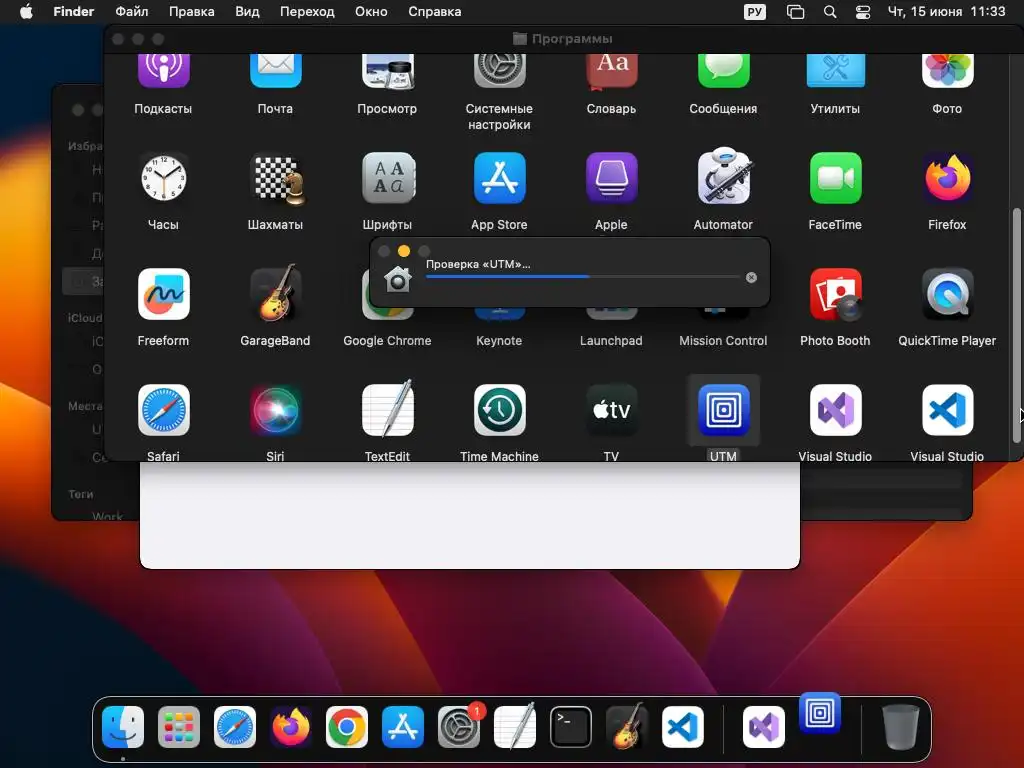Open System Settings (Системные настройки) icon
Viewport: 1024px width, 768px height.
pyautogui.click(x=500, y=70)
